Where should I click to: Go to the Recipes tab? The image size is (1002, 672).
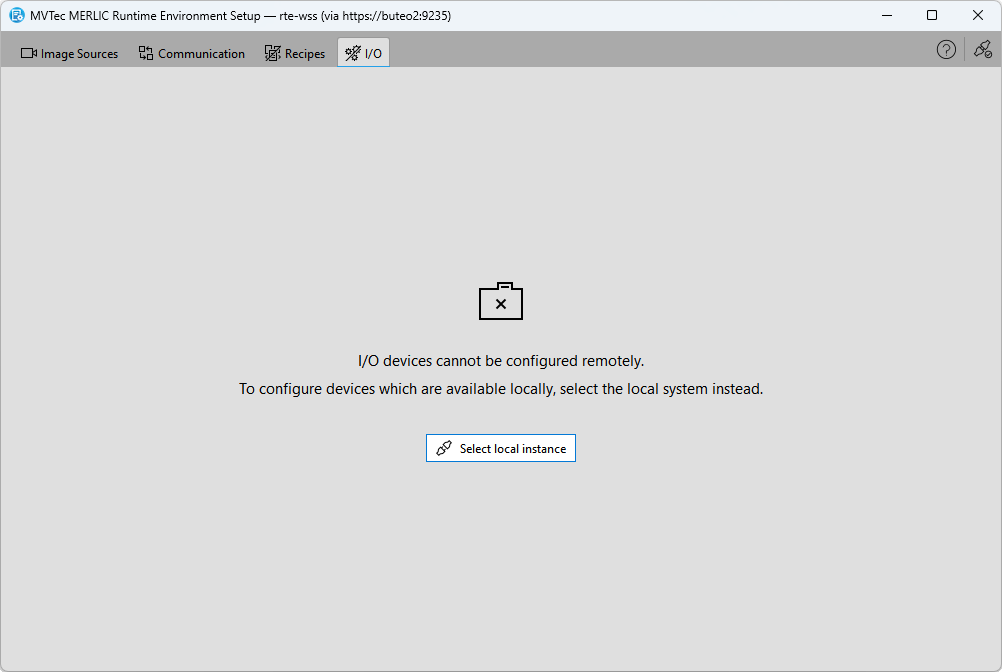[295, 54]
